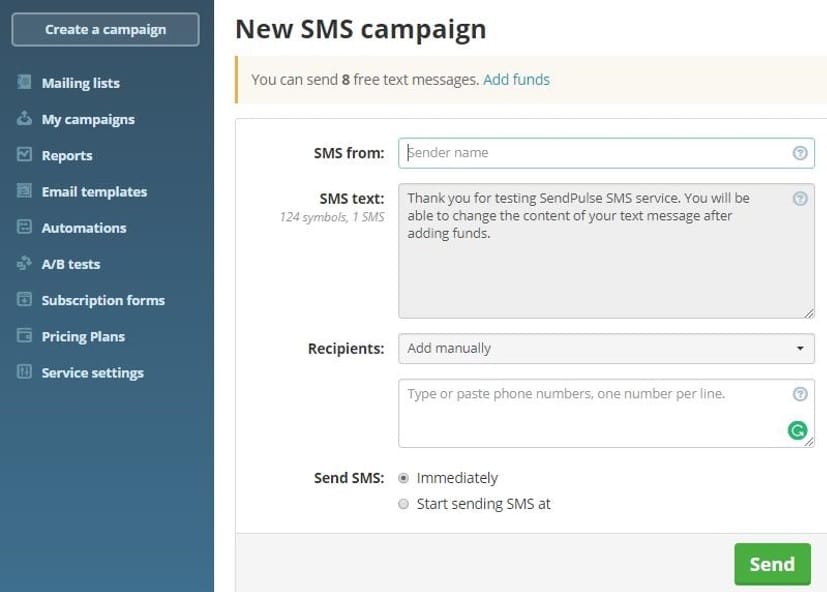This screenshot has width=827, height=592.
Task: Click the Email templates icon
Action: click(x=24, y=190)
